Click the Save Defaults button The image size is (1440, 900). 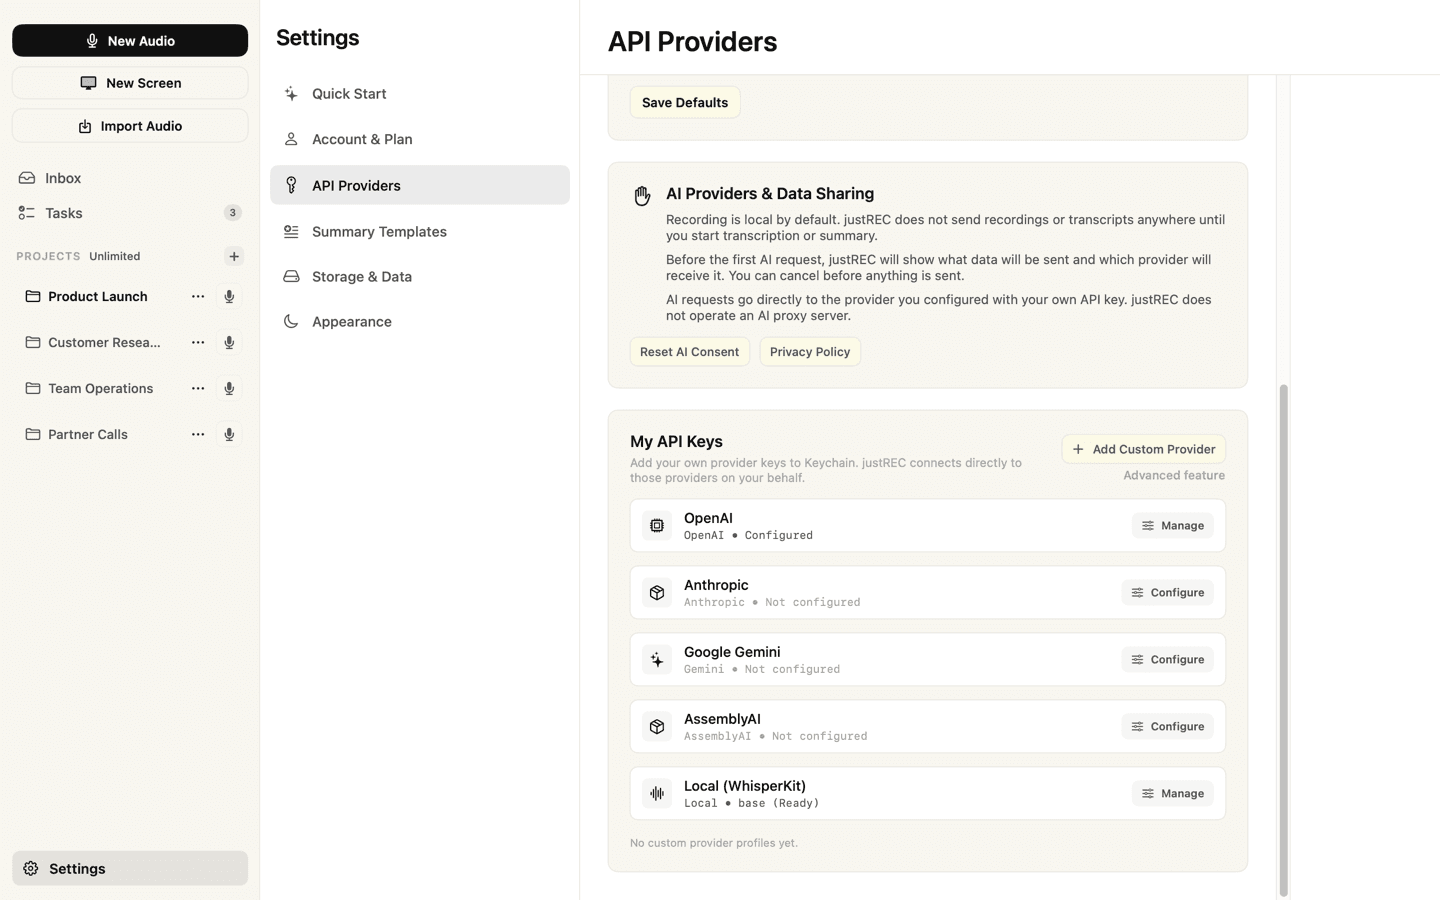685,102
